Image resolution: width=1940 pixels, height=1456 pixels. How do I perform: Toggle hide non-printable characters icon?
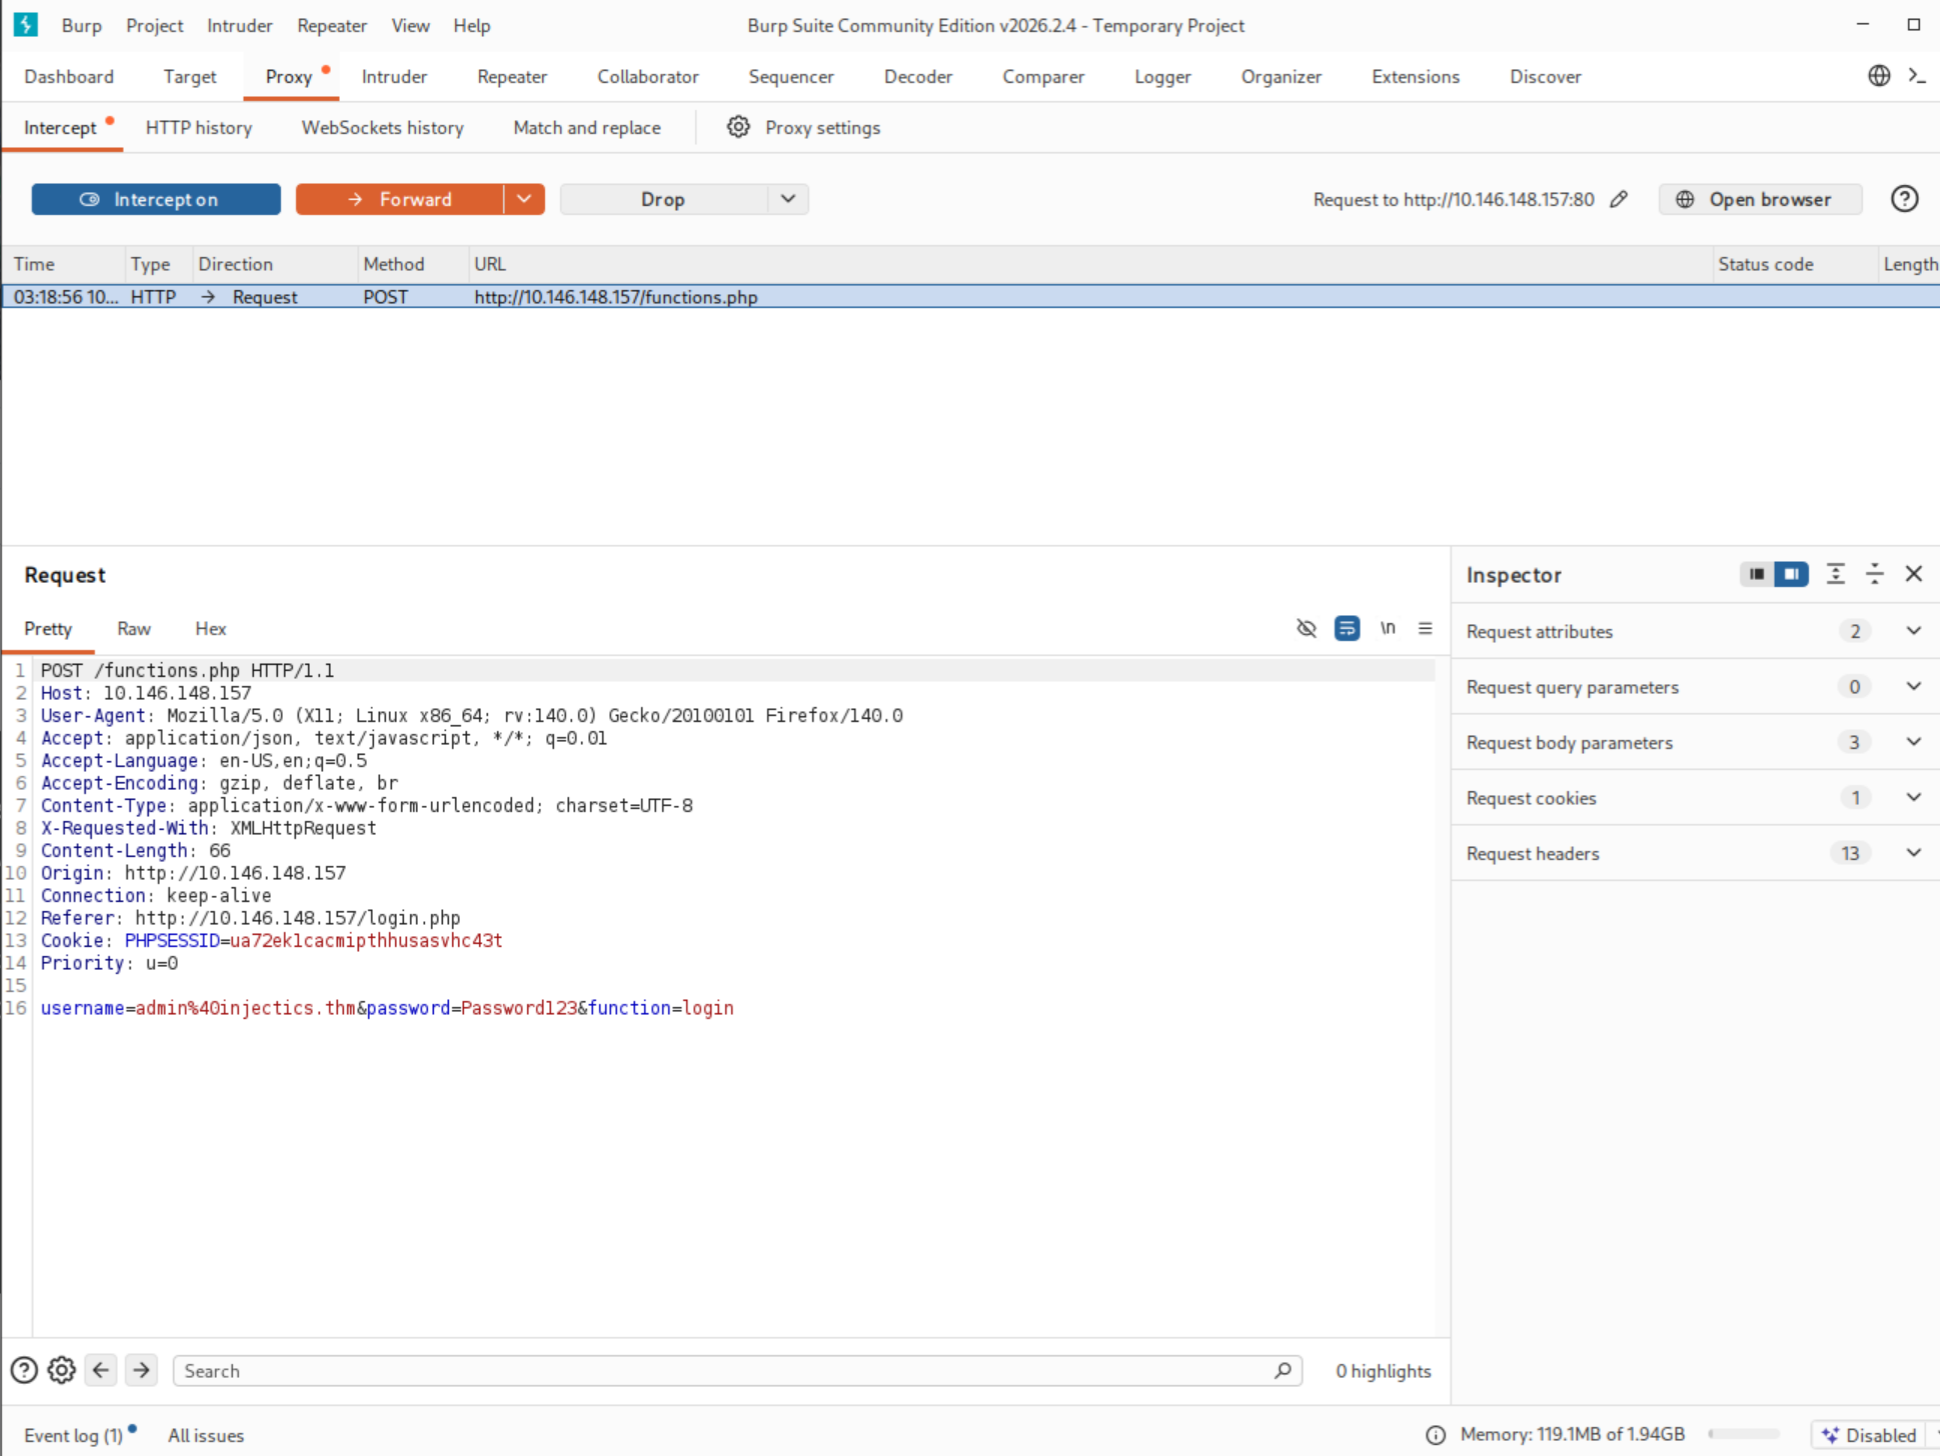tap(1306, 628)
